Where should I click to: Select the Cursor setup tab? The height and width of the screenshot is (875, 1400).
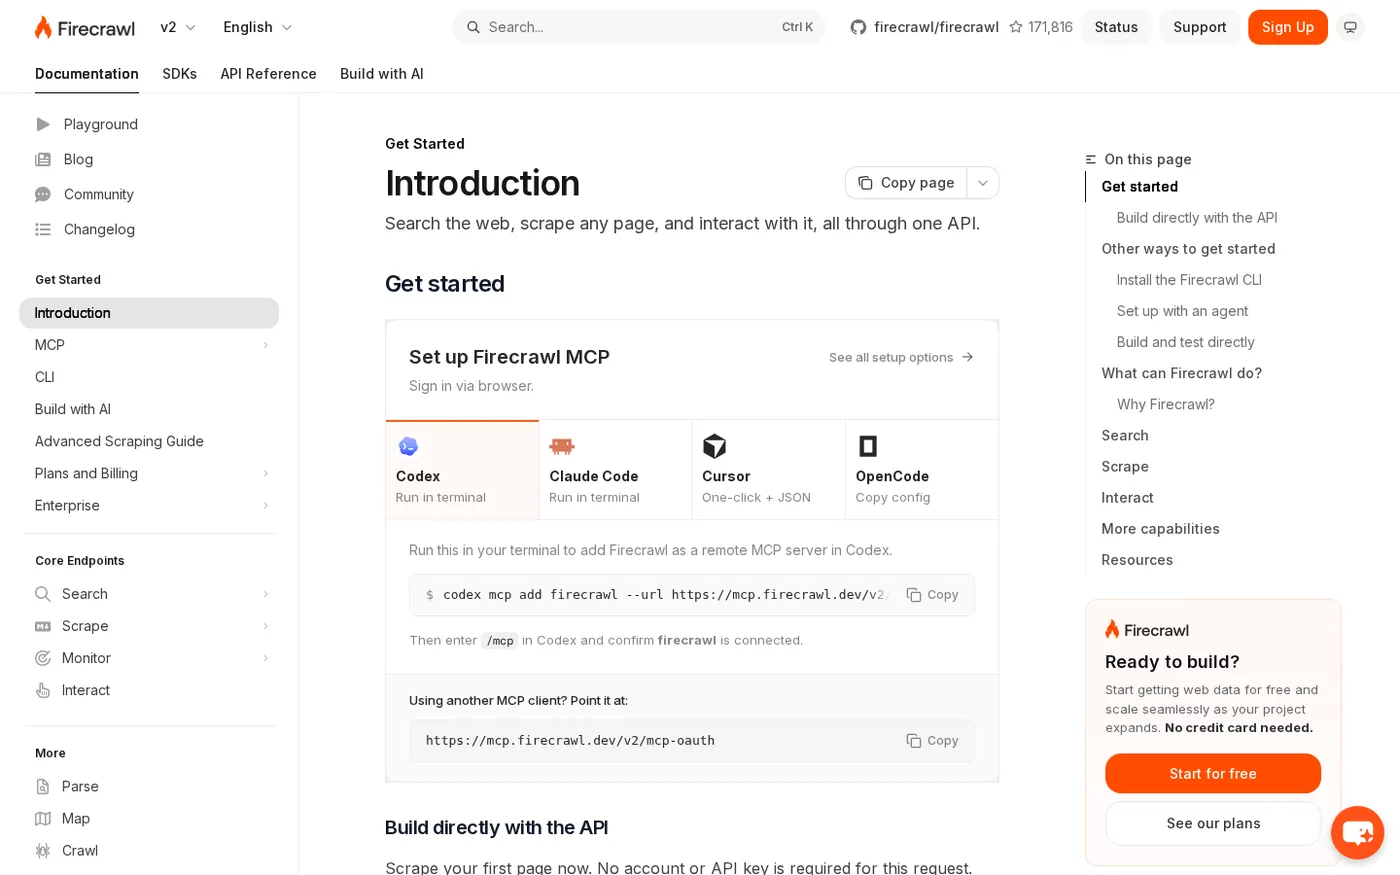click(x=768, y=470)
